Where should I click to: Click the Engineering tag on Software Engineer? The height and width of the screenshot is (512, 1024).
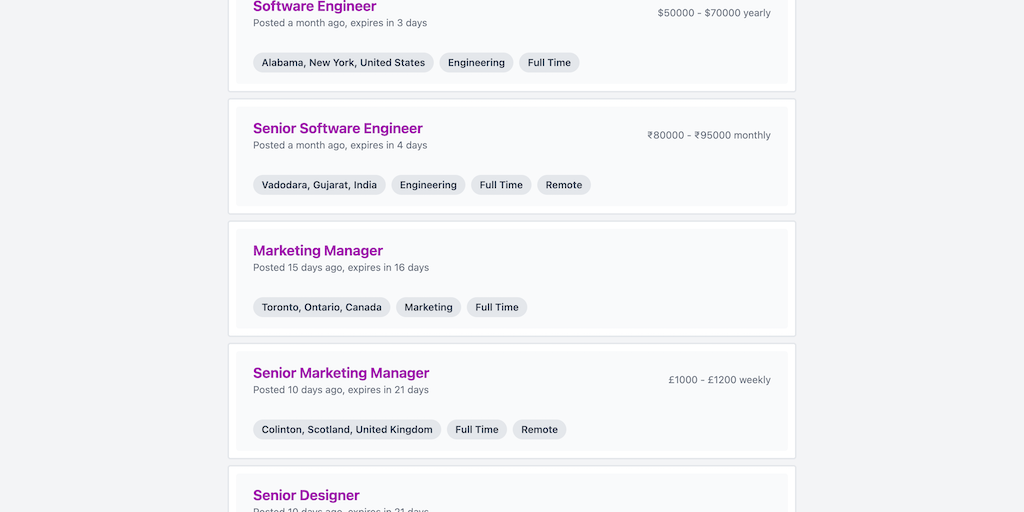coord(476,62)
